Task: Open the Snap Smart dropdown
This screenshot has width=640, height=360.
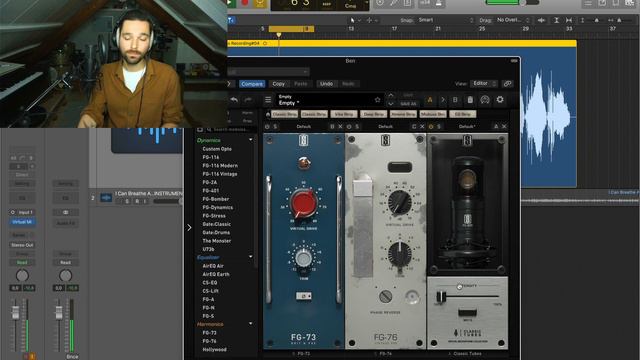Action: coord(445,20)
